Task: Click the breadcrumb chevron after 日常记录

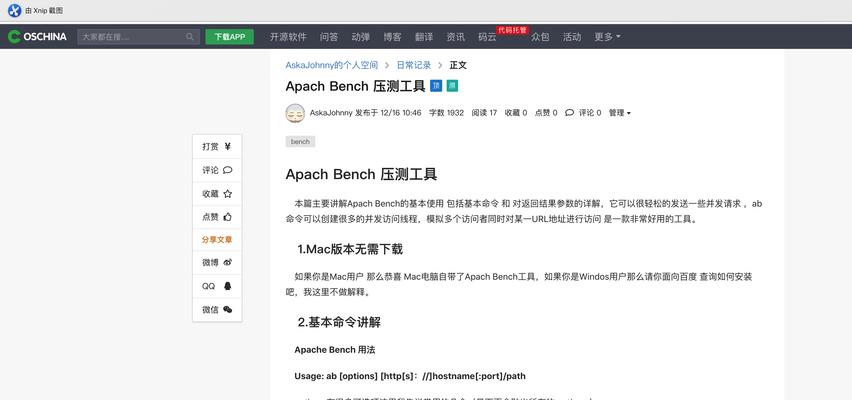Action: click(440, 65)
